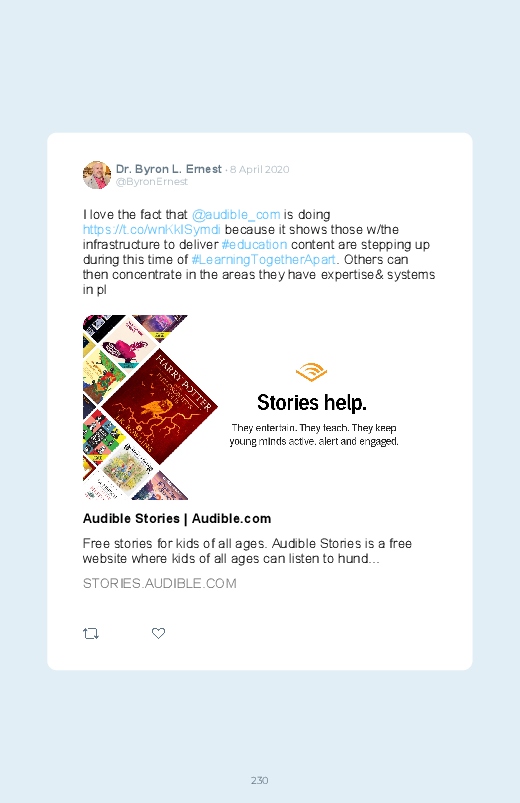Click the Dr. Byron L. Ernest name
520x803 pixels.
(x=169, y=169)
